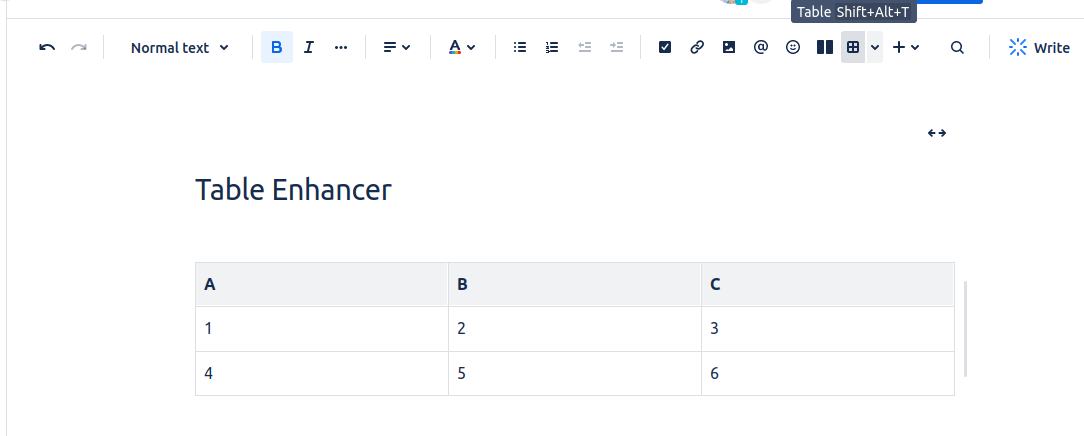Expand table options chevron
This screenshot has width=1084, height=436.
coord(875,47)
